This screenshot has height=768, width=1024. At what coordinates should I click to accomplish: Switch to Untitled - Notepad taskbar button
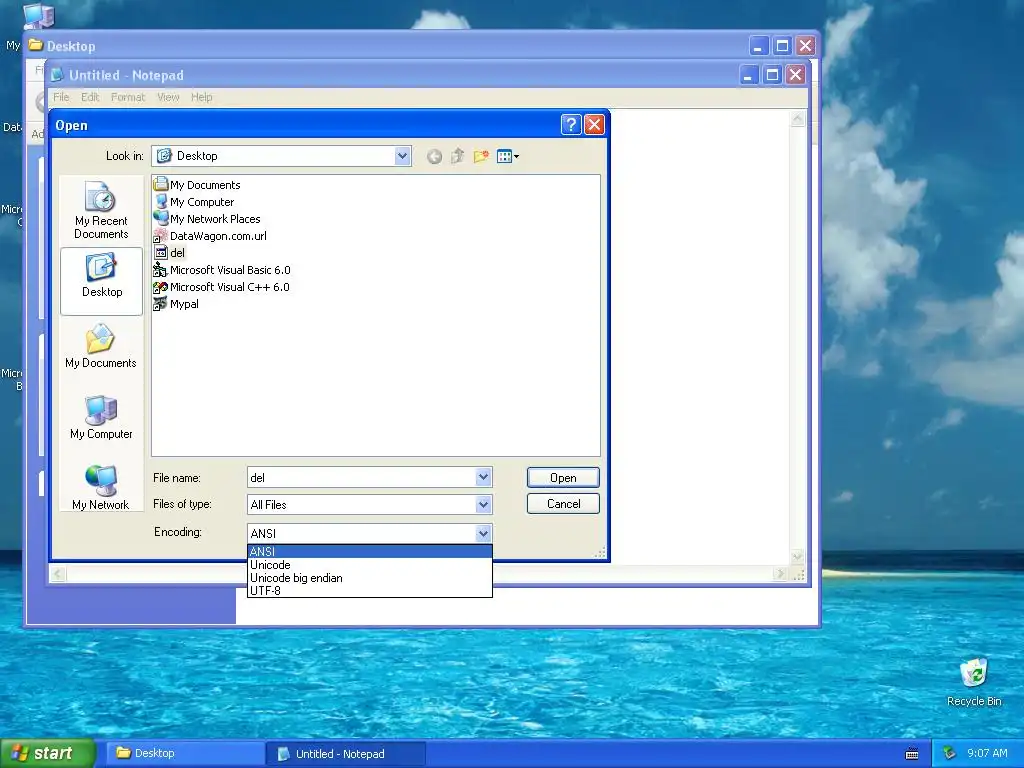point(346,754)
